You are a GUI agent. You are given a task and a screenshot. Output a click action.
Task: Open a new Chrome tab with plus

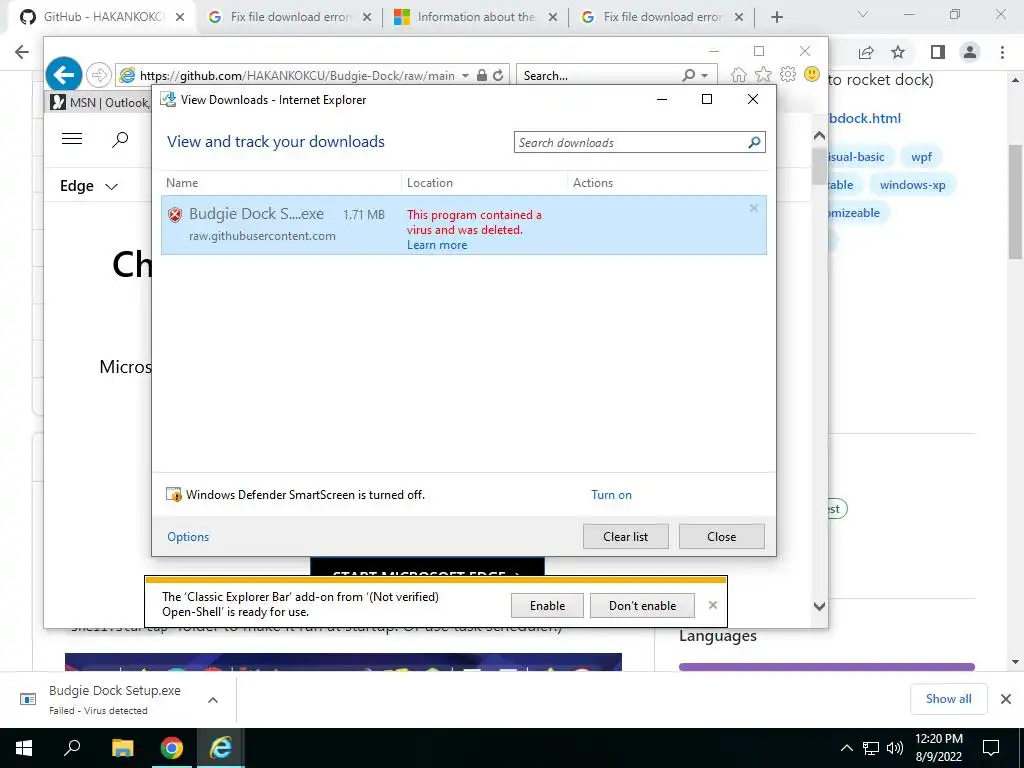coord(776,18)
